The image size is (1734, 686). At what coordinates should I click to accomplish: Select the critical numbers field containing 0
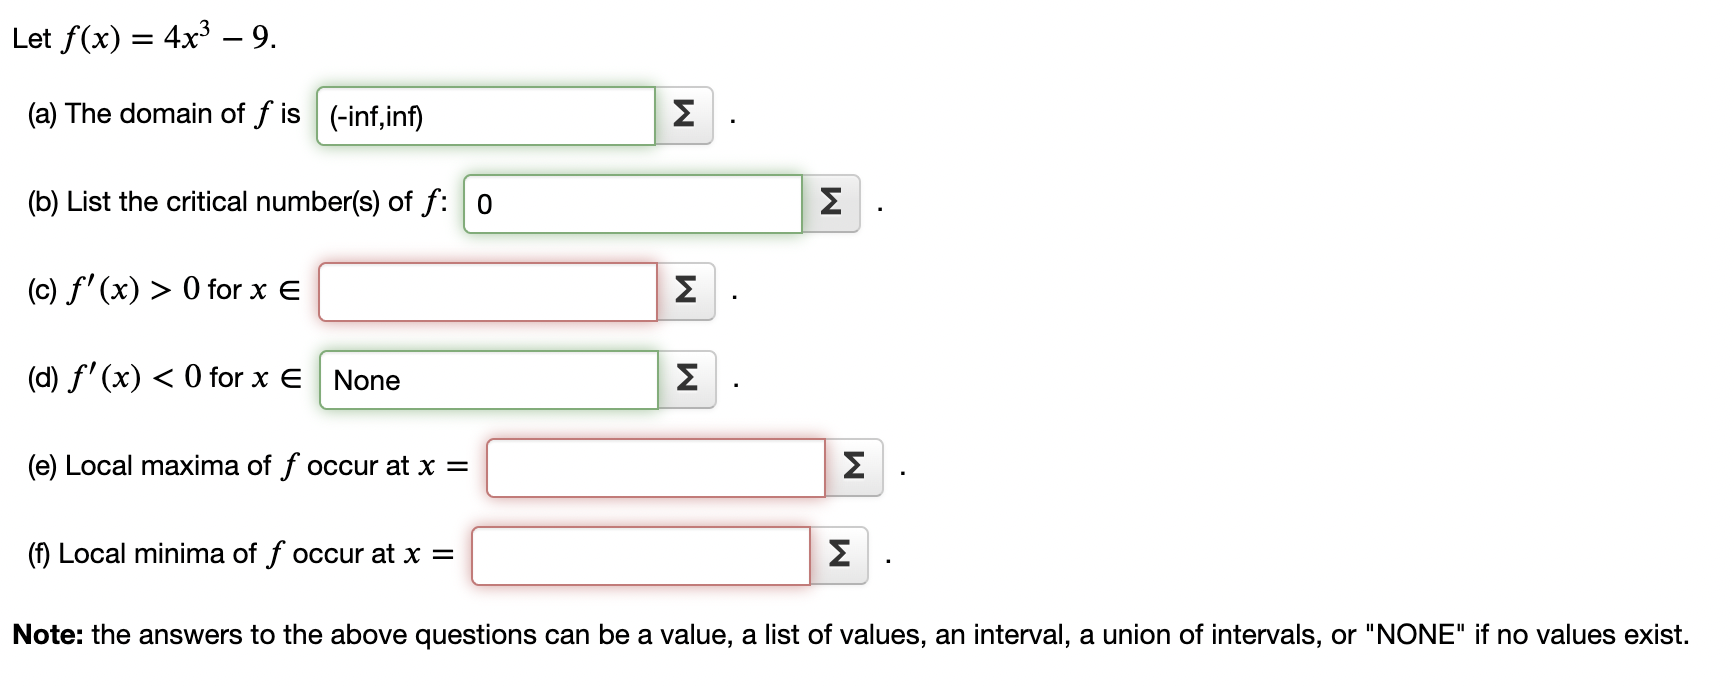coord(633,203)
